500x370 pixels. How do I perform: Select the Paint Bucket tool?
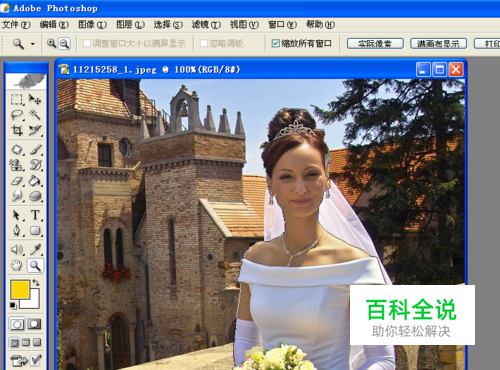click(x=35, y=180)
